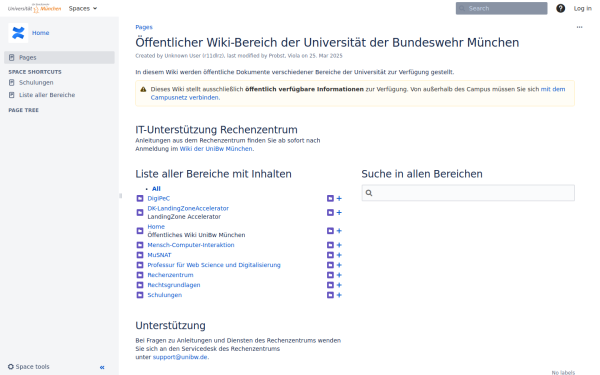Click the top Search field
Viewport: 600px width, 375px height.
[501, 8]
